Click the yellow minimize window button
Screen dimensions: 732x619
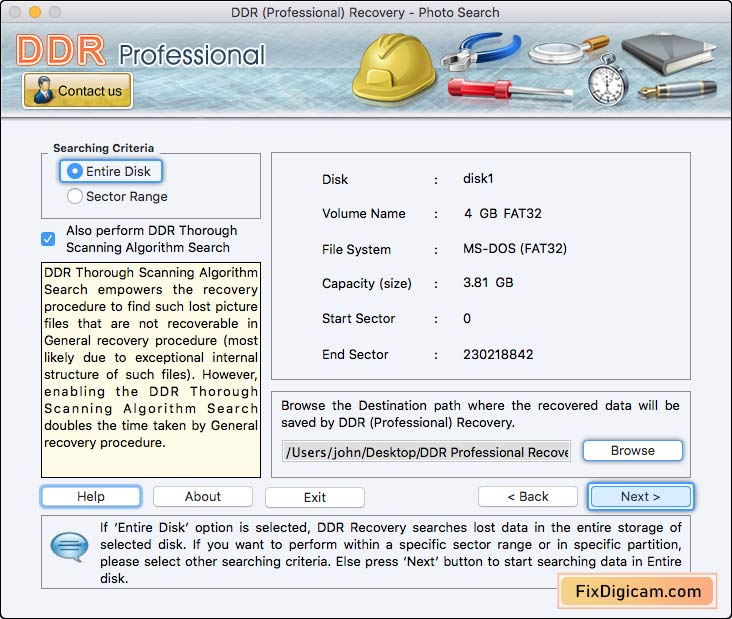(35, 12)
